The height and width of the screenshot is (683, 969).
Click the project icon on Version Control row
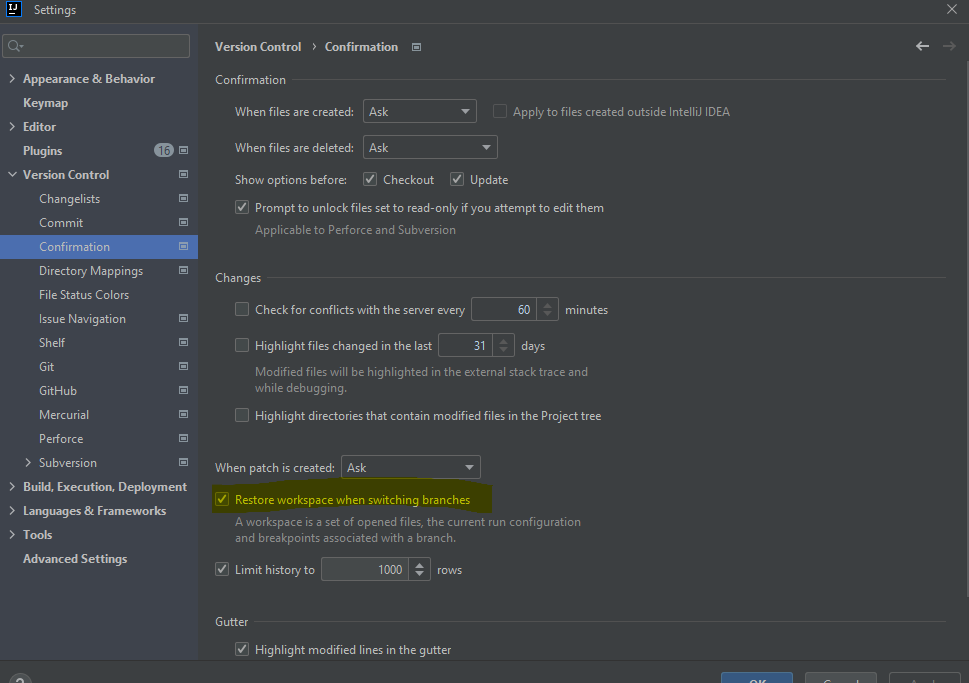(184, 174)
